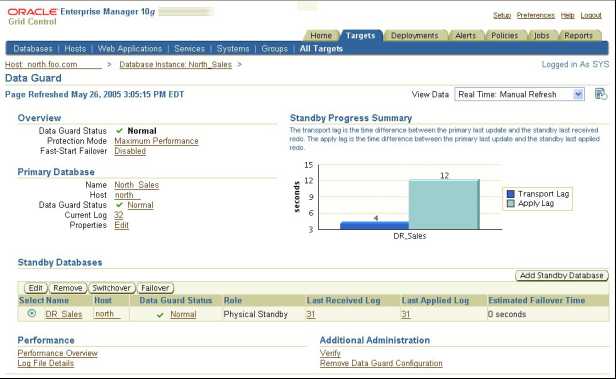Open the Preferences link

(535, 15)
